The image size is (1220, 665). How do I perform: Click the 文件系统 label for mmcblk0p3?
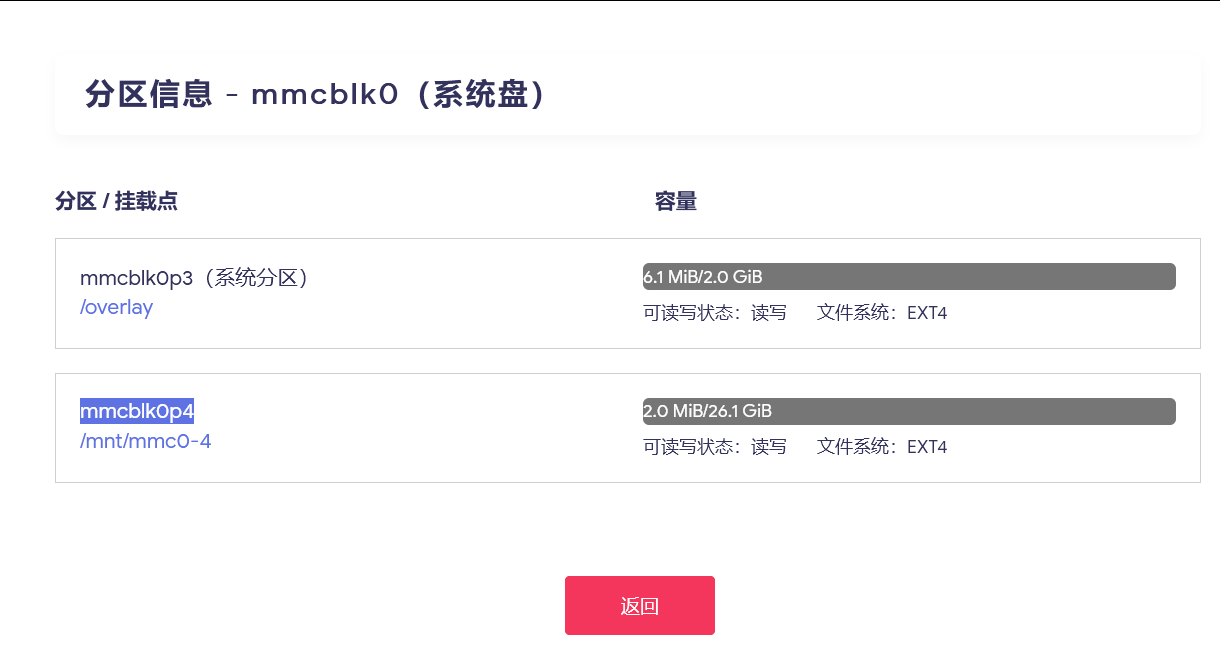(857, 313)
